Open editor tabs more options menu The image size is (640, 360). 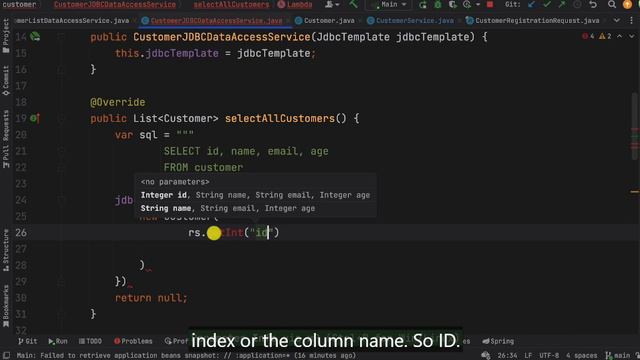point(632,20)
